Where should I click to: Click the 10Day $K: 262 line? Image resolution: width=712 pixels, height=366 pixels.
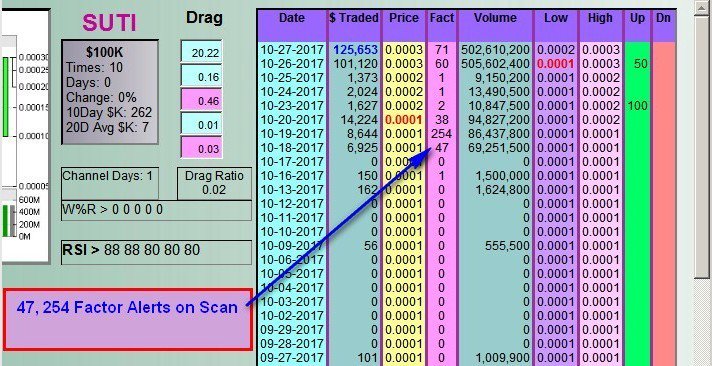pyautogui.click(x=109, y=112)
